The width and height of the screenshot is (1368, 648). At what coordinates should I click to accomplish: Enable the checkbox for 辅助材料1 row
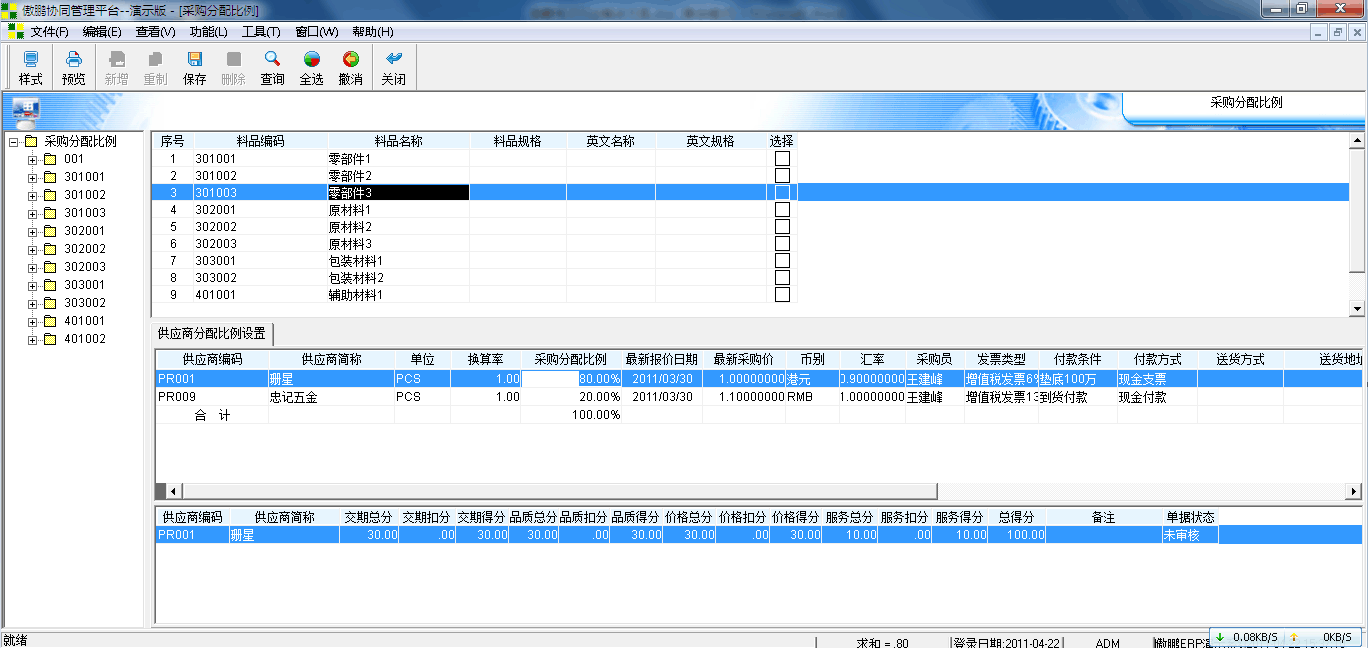tap(782, 295)
